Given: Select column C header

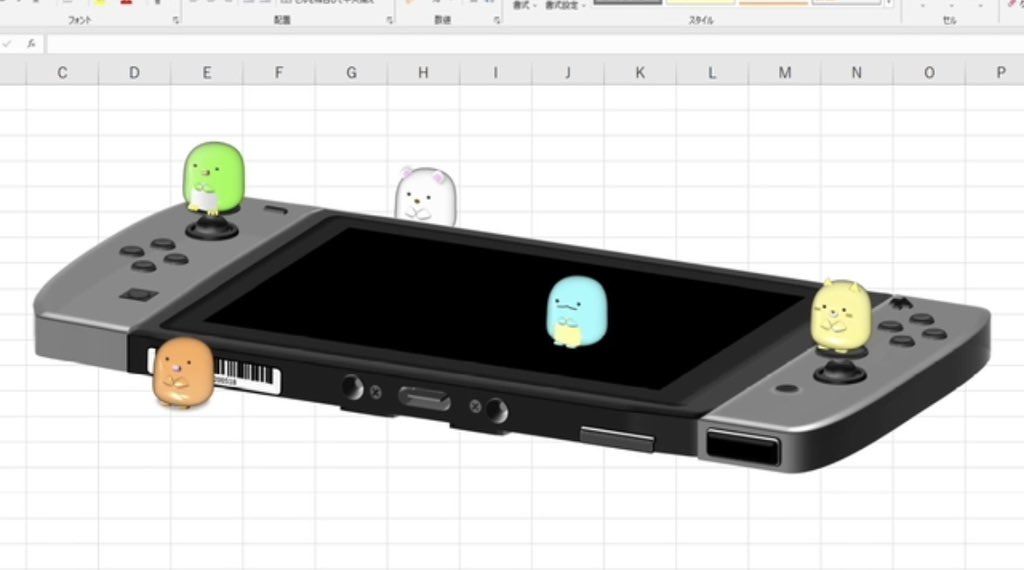Looking at the screenshot, I should point(62,72).
